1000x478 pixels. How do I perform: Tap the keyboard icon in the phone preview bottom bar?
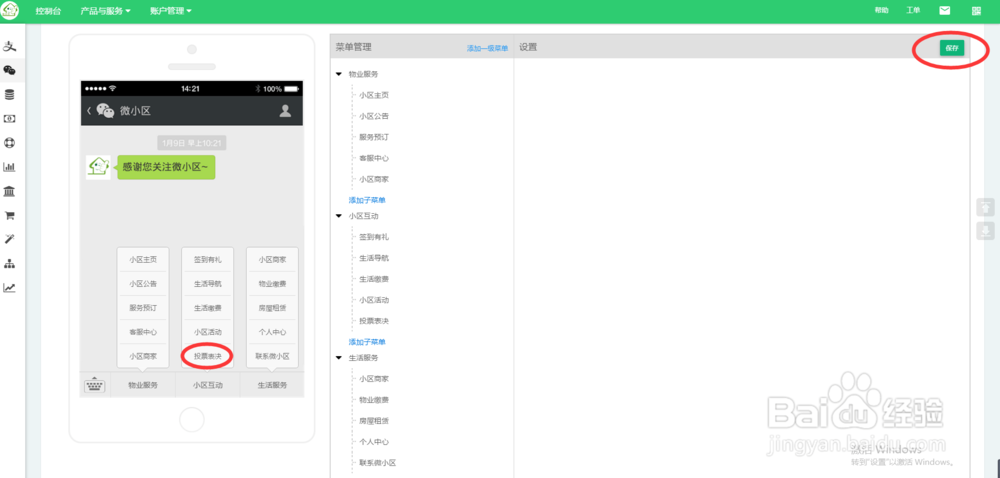(x=94, y=385)
